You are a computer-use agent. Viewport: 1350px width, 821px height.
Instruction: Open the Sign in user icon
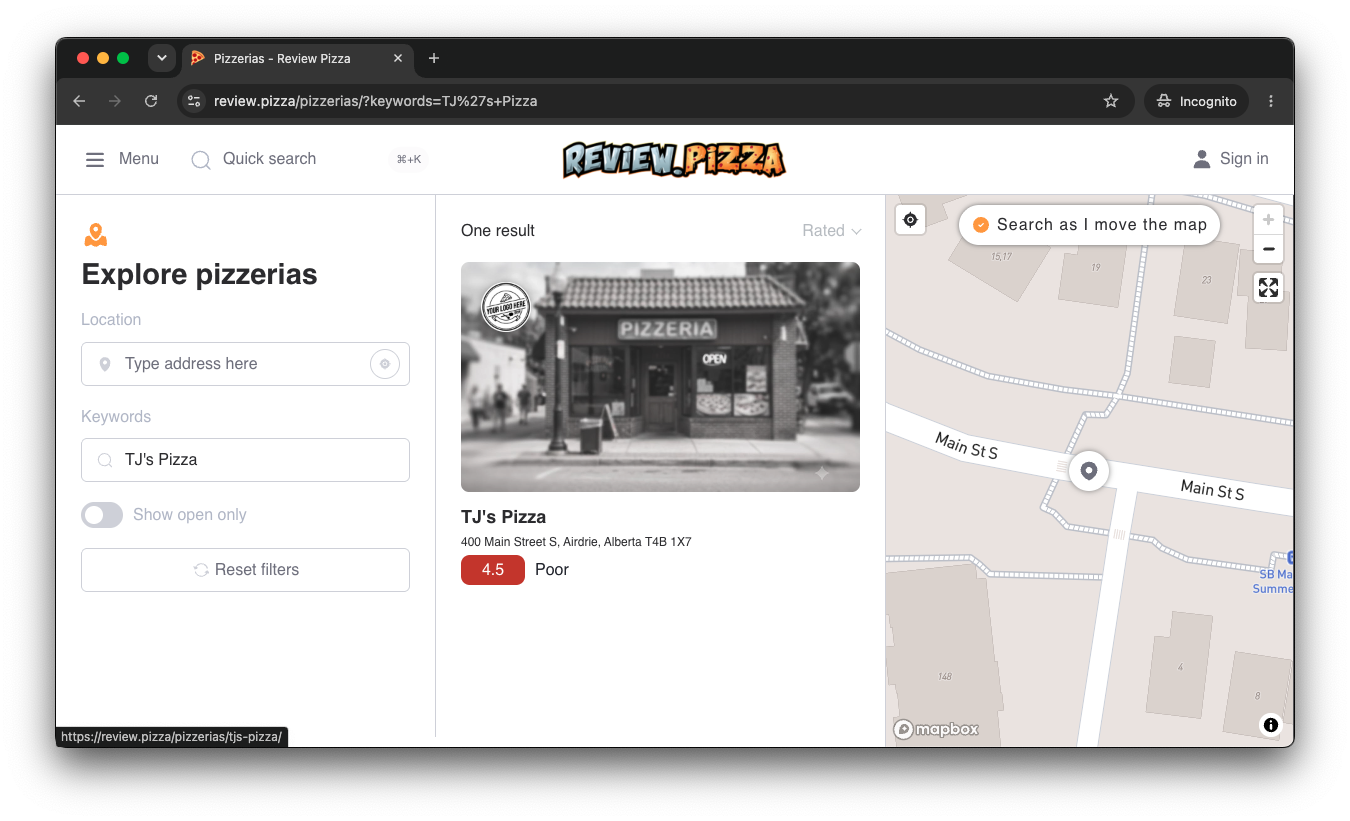pyautogui.click(x=1202, y=159)
